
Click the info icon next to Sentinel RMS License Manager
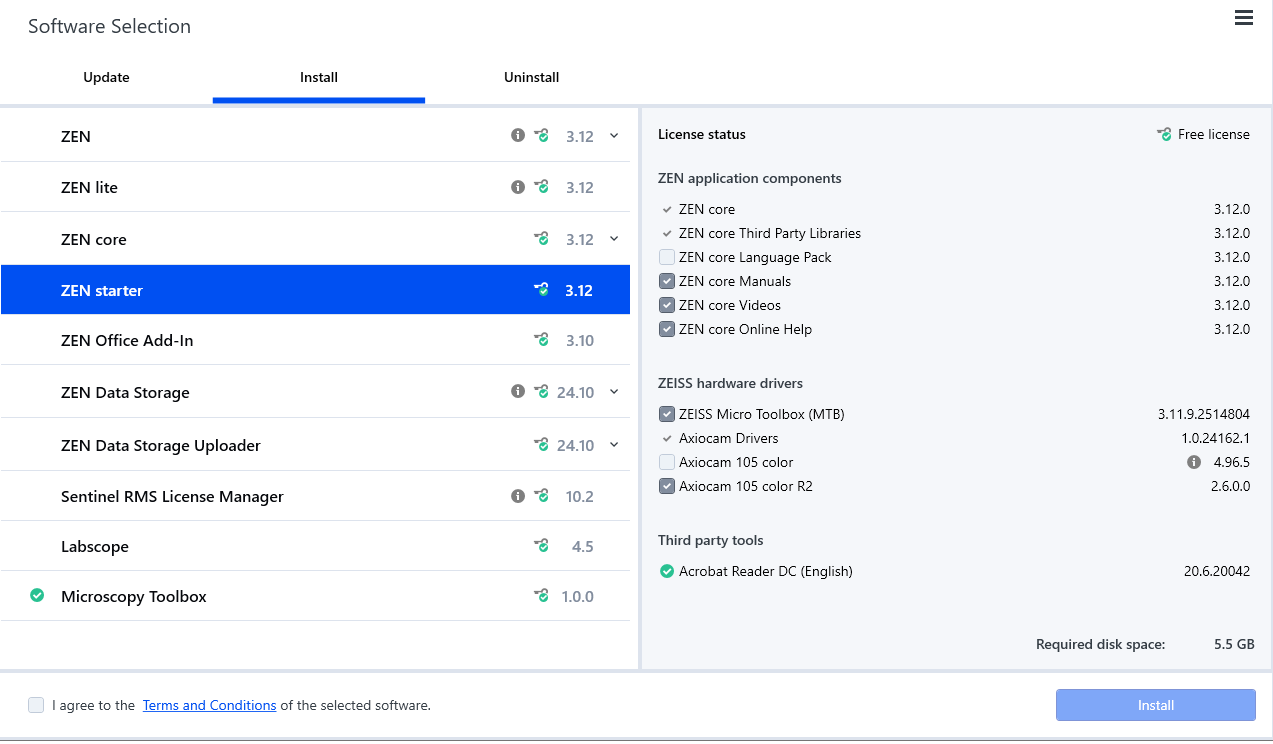pos(518,495)
